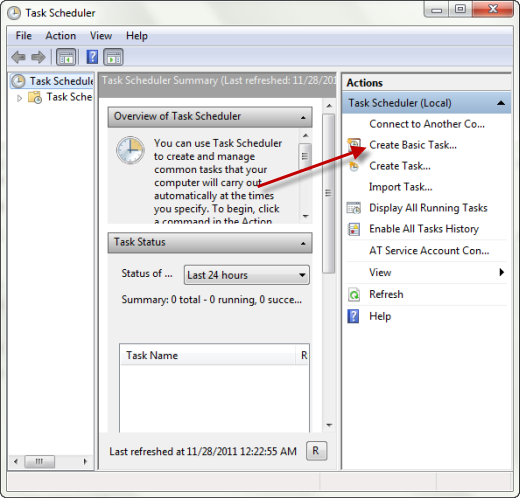Click the center pane scroll up arrow
This screenshot has width=520, height=498.
[x=329, y=106]
